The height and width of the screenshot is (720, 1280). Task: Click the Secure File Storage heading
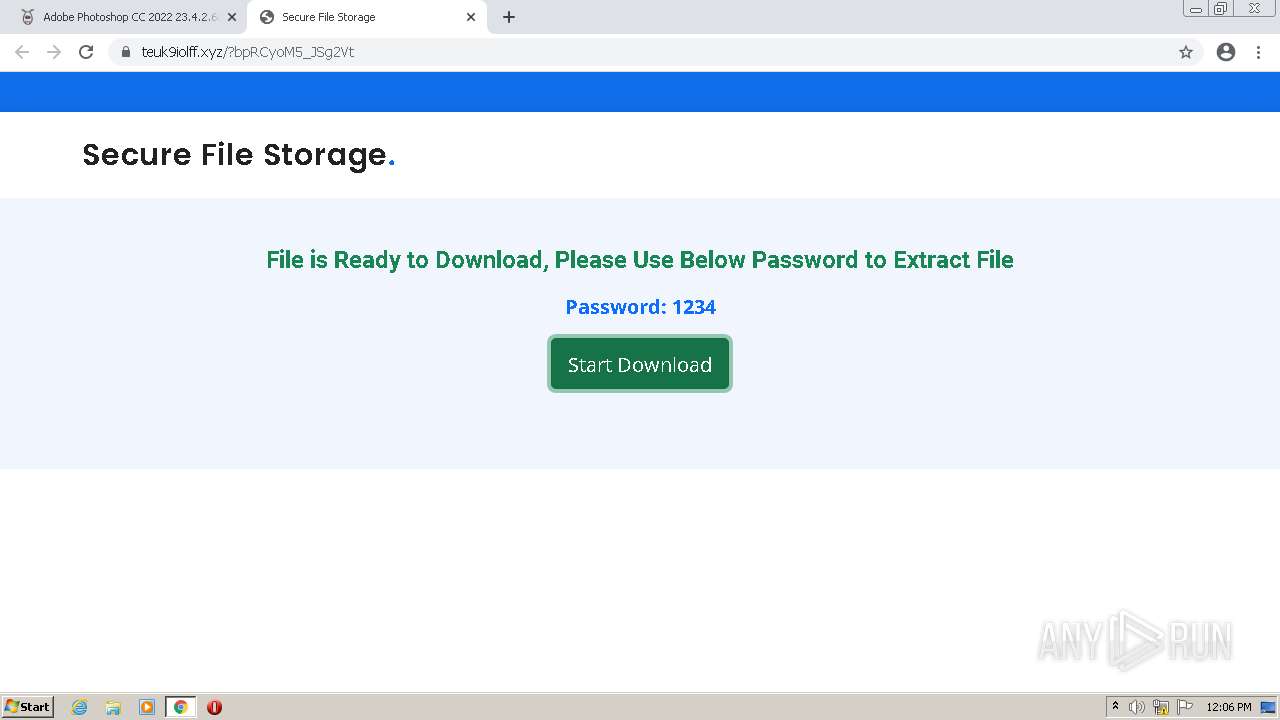[x=239, y=155]
